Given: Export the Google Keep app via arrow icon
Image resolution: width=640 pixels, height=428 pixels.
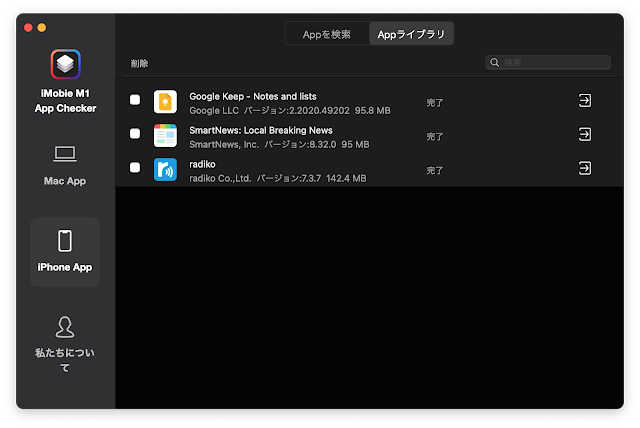Looking at the screenshot, I should (585, 100).
